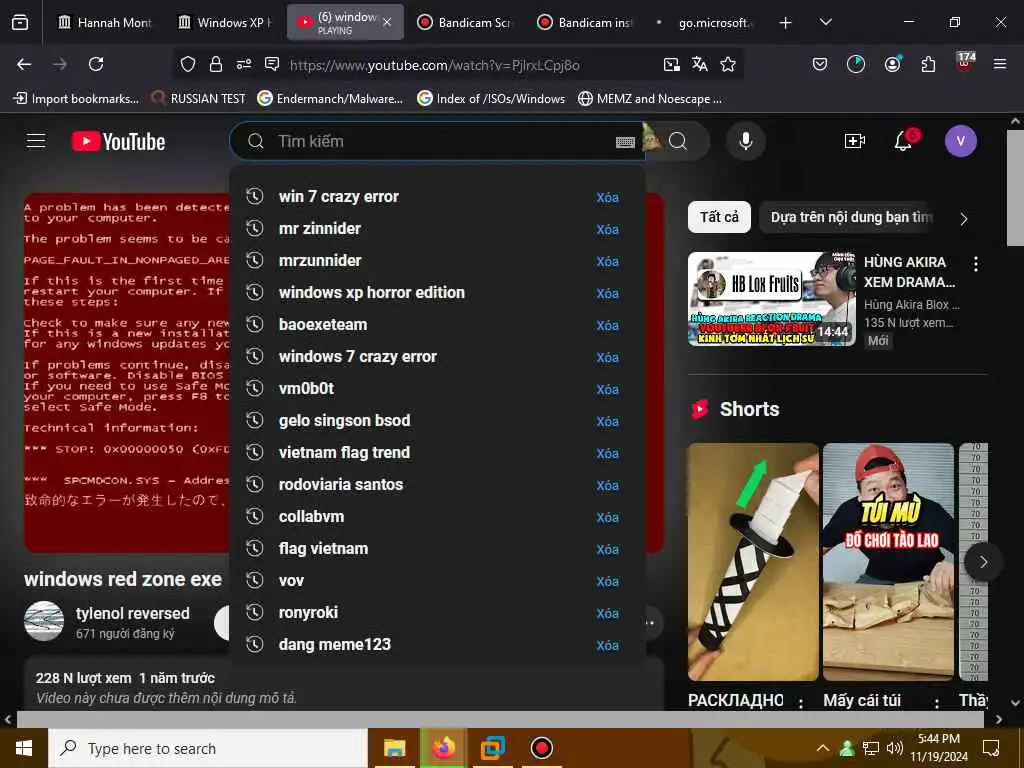Image resolution: width=1024 pixels, height=768 pixels.
Task: Bookmark this page with star icon
Action: pos(728,64)
